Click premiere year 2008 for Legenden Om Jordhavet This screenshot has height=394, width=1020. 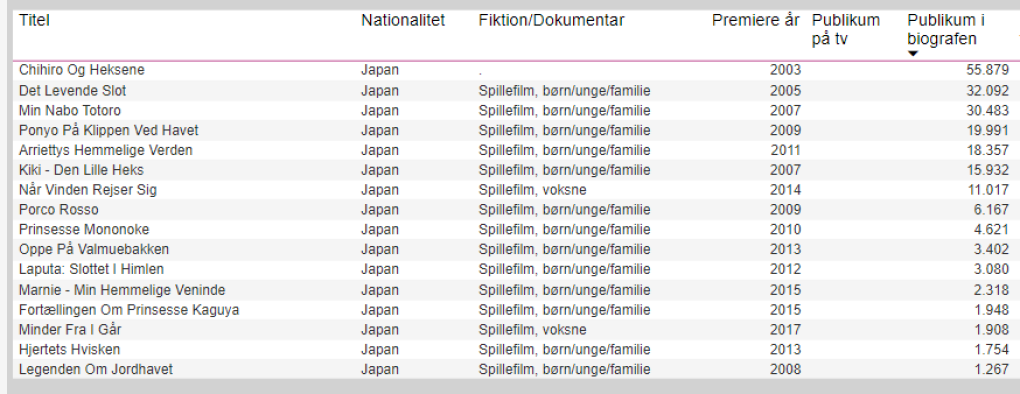point(785,369)
